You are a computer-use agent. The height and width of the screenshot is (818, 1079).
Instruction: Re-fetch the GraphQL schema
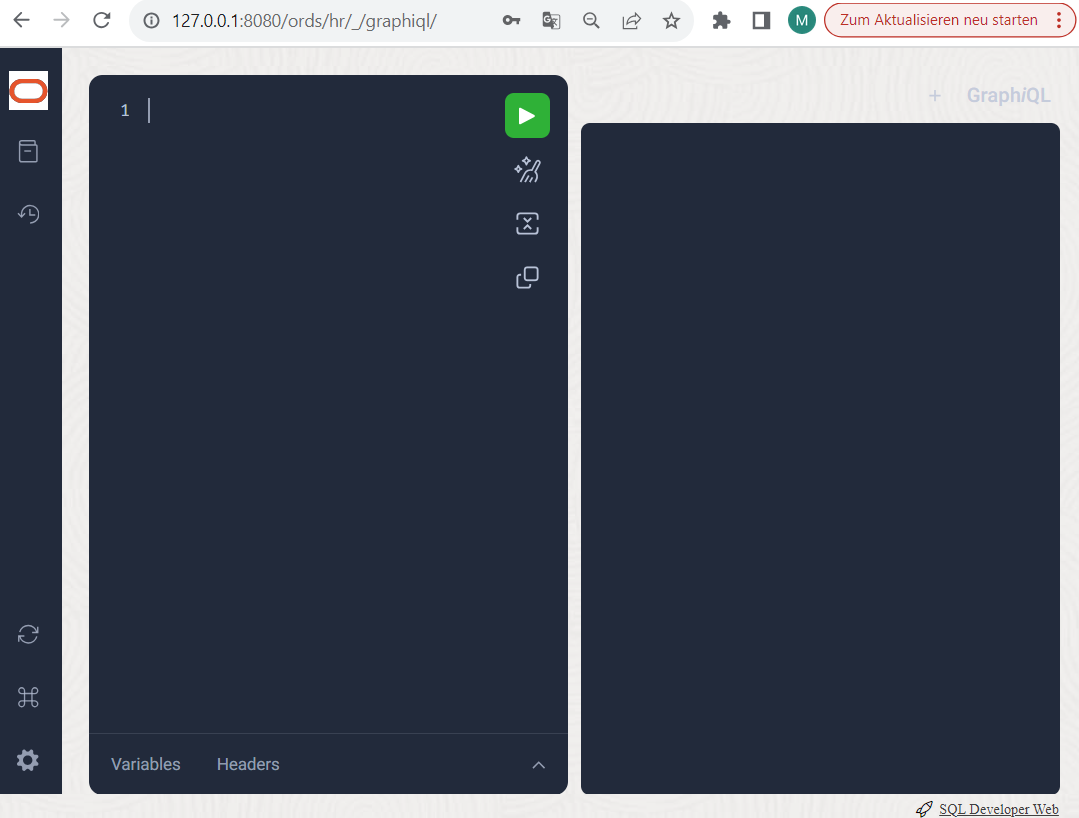point(28,634)
